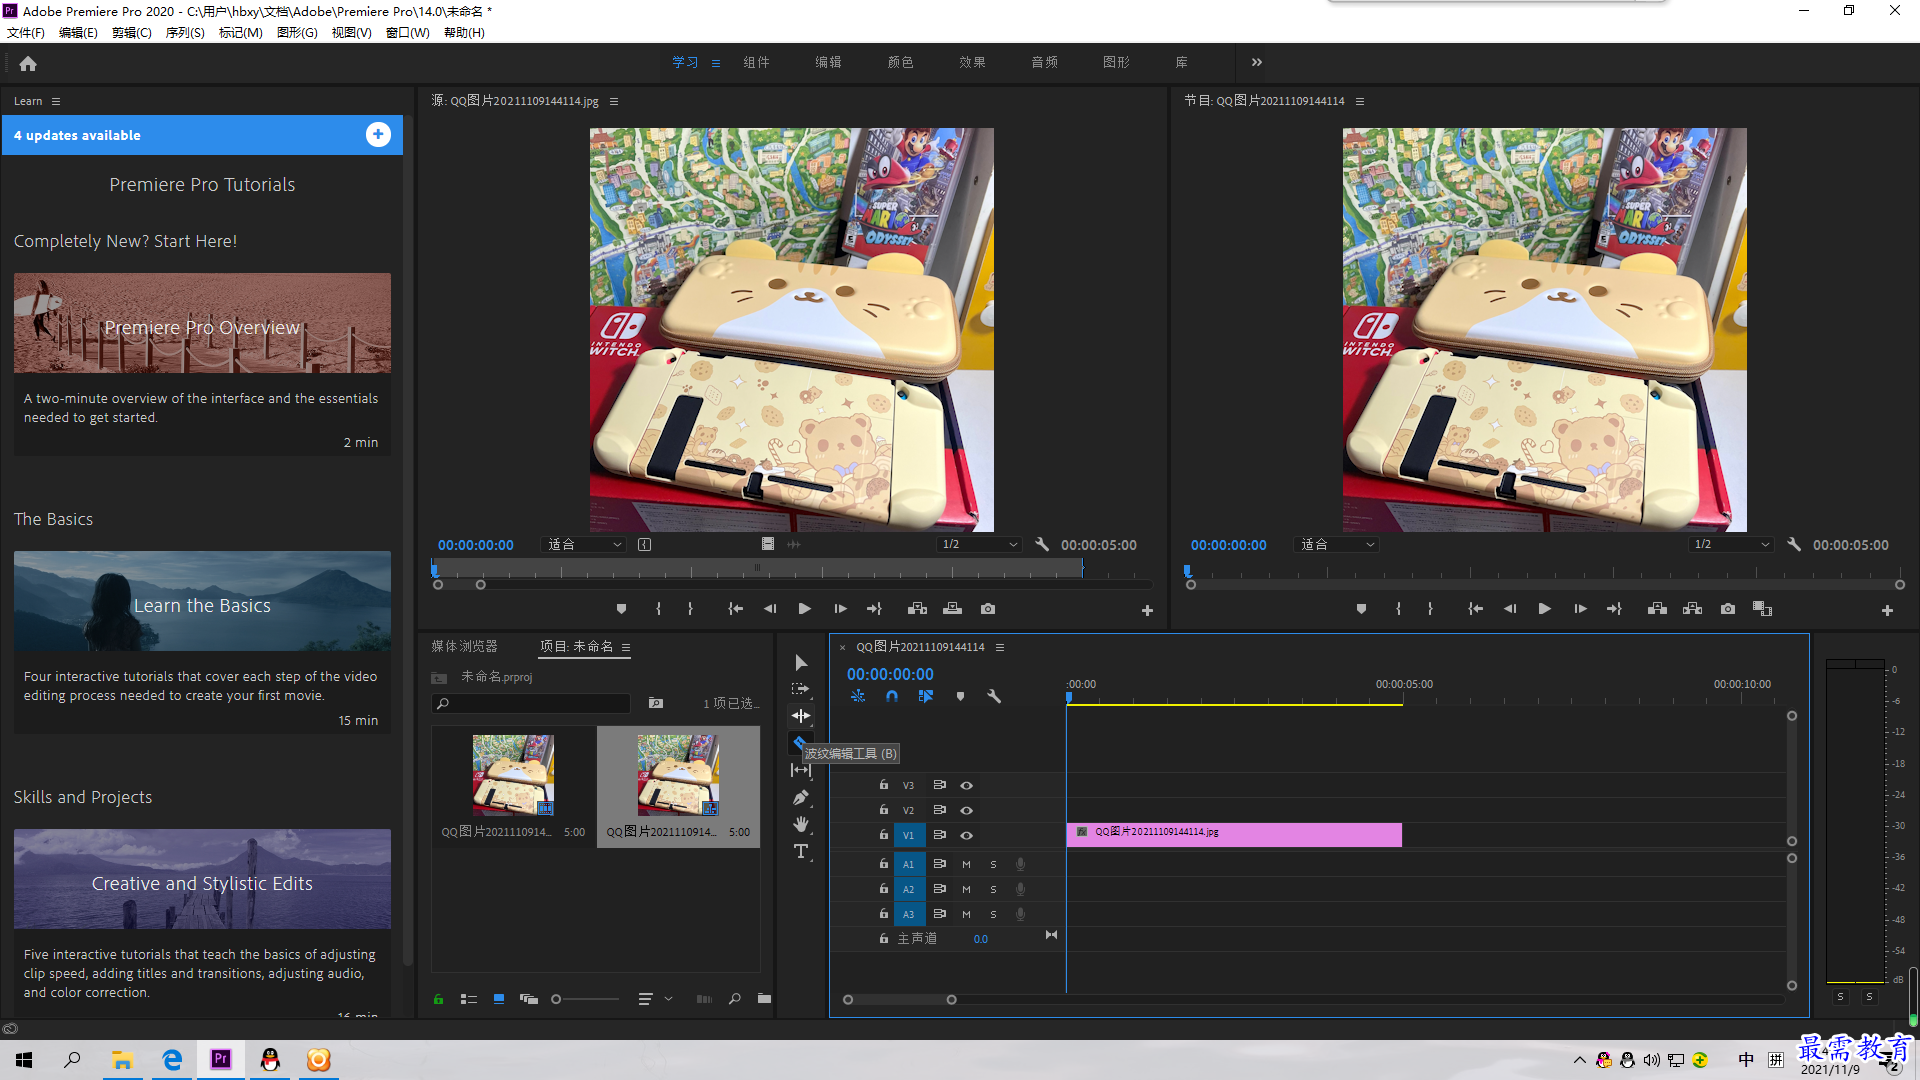Viewport: 1920px width, 1080px height.
Task: Open button editor plus in Program monitor
Action: coord(1887,610)
